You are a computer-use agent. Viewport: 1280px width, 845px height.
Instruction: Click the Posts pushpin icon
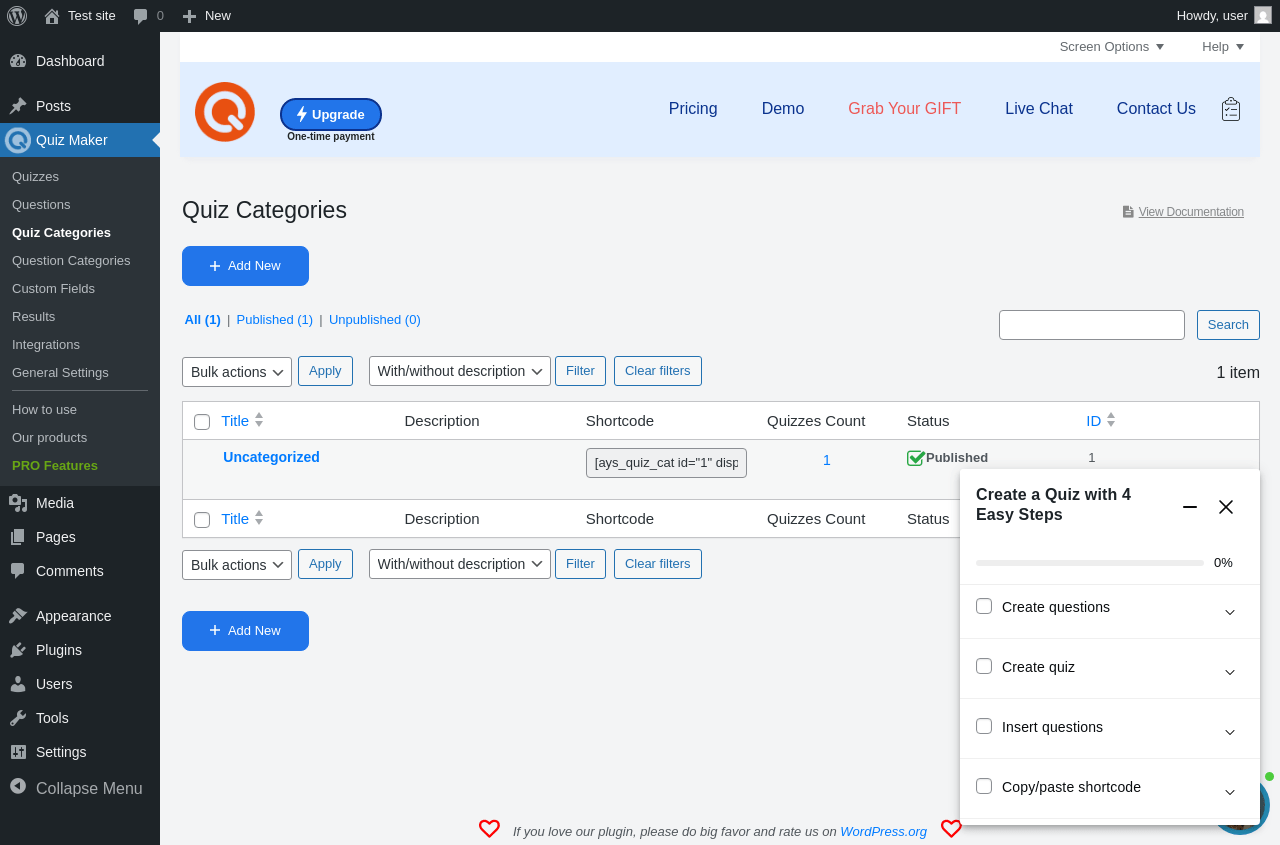[x=18, y=106]
